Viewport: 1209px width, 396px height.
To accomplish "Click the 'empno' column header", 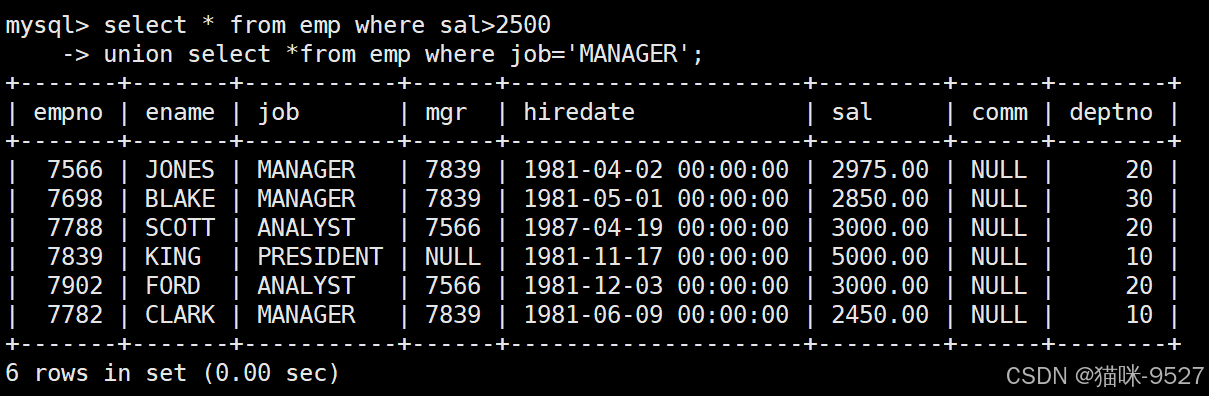I will tap(68, 112).
